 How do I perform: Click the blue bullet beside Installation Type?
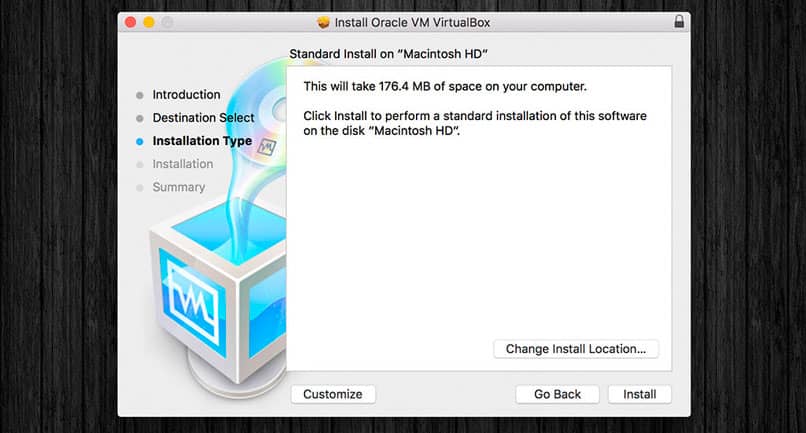[x=140, y=141]
